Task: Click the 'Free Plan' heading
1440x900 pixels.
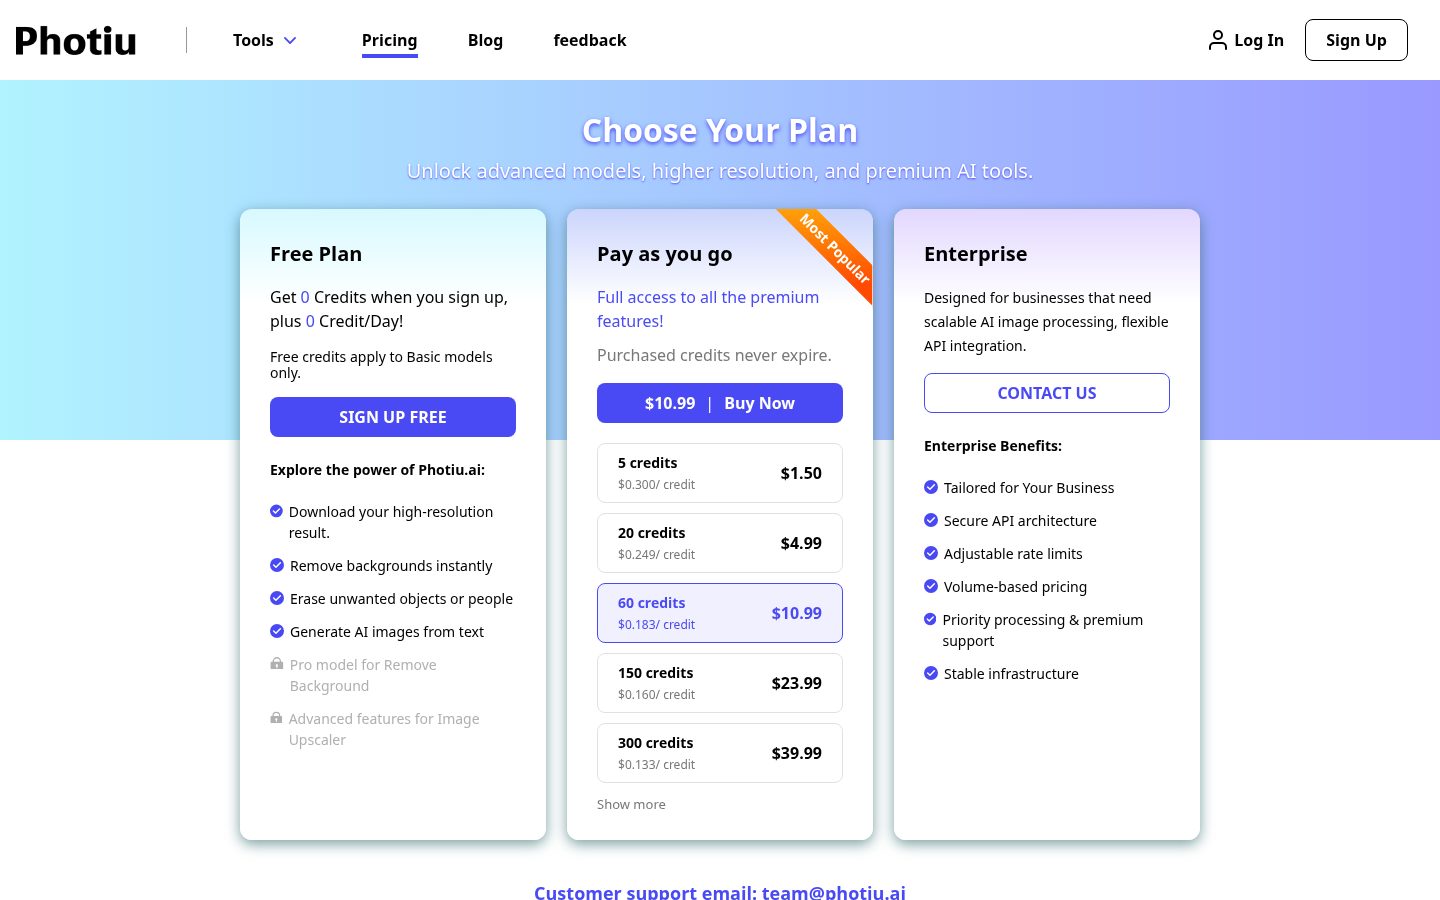Action: coord(316,254)
